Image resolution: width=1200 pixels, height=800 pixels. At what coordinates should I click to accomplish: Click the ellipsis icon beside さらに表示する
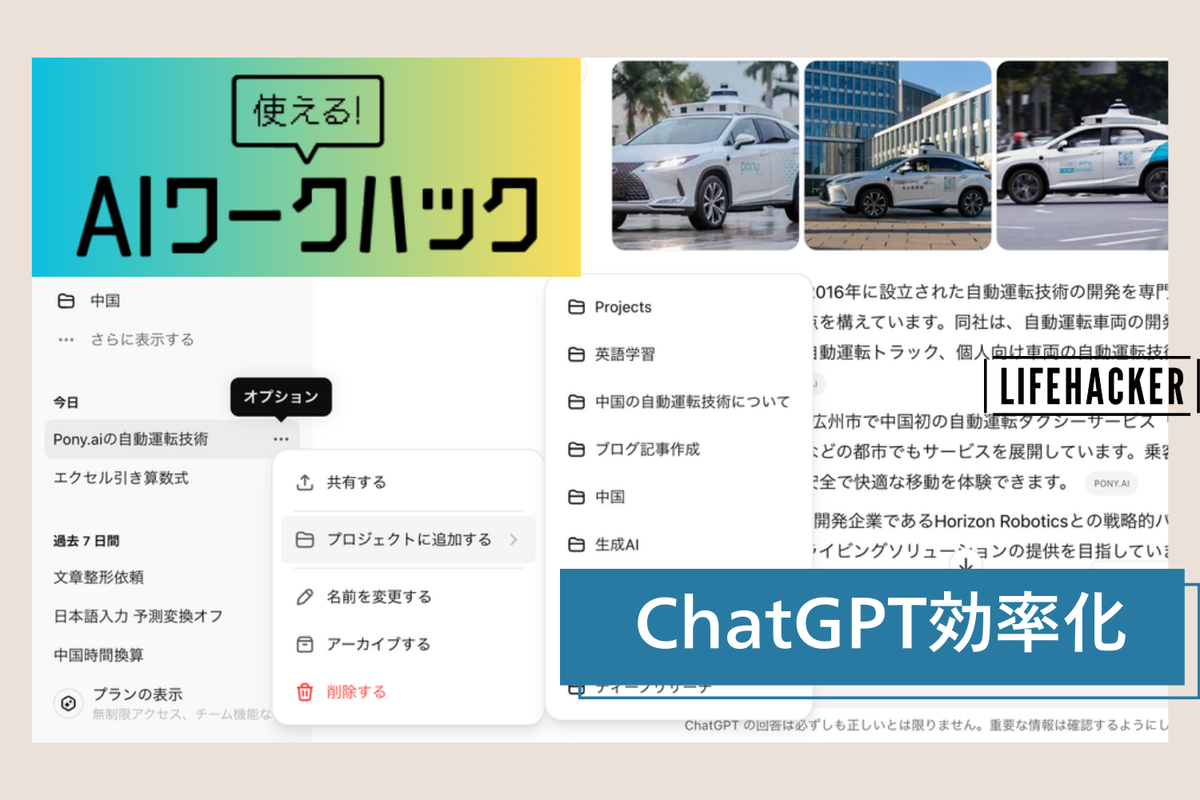(x=66, y=340)
